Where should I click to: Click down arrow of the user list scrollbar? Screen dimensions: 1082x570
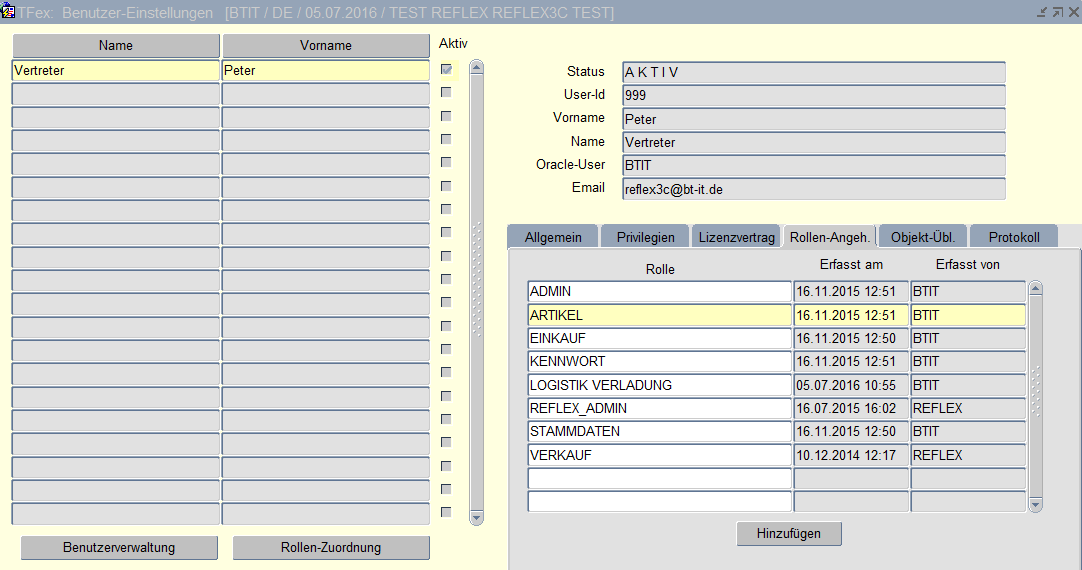coord(476,518)
